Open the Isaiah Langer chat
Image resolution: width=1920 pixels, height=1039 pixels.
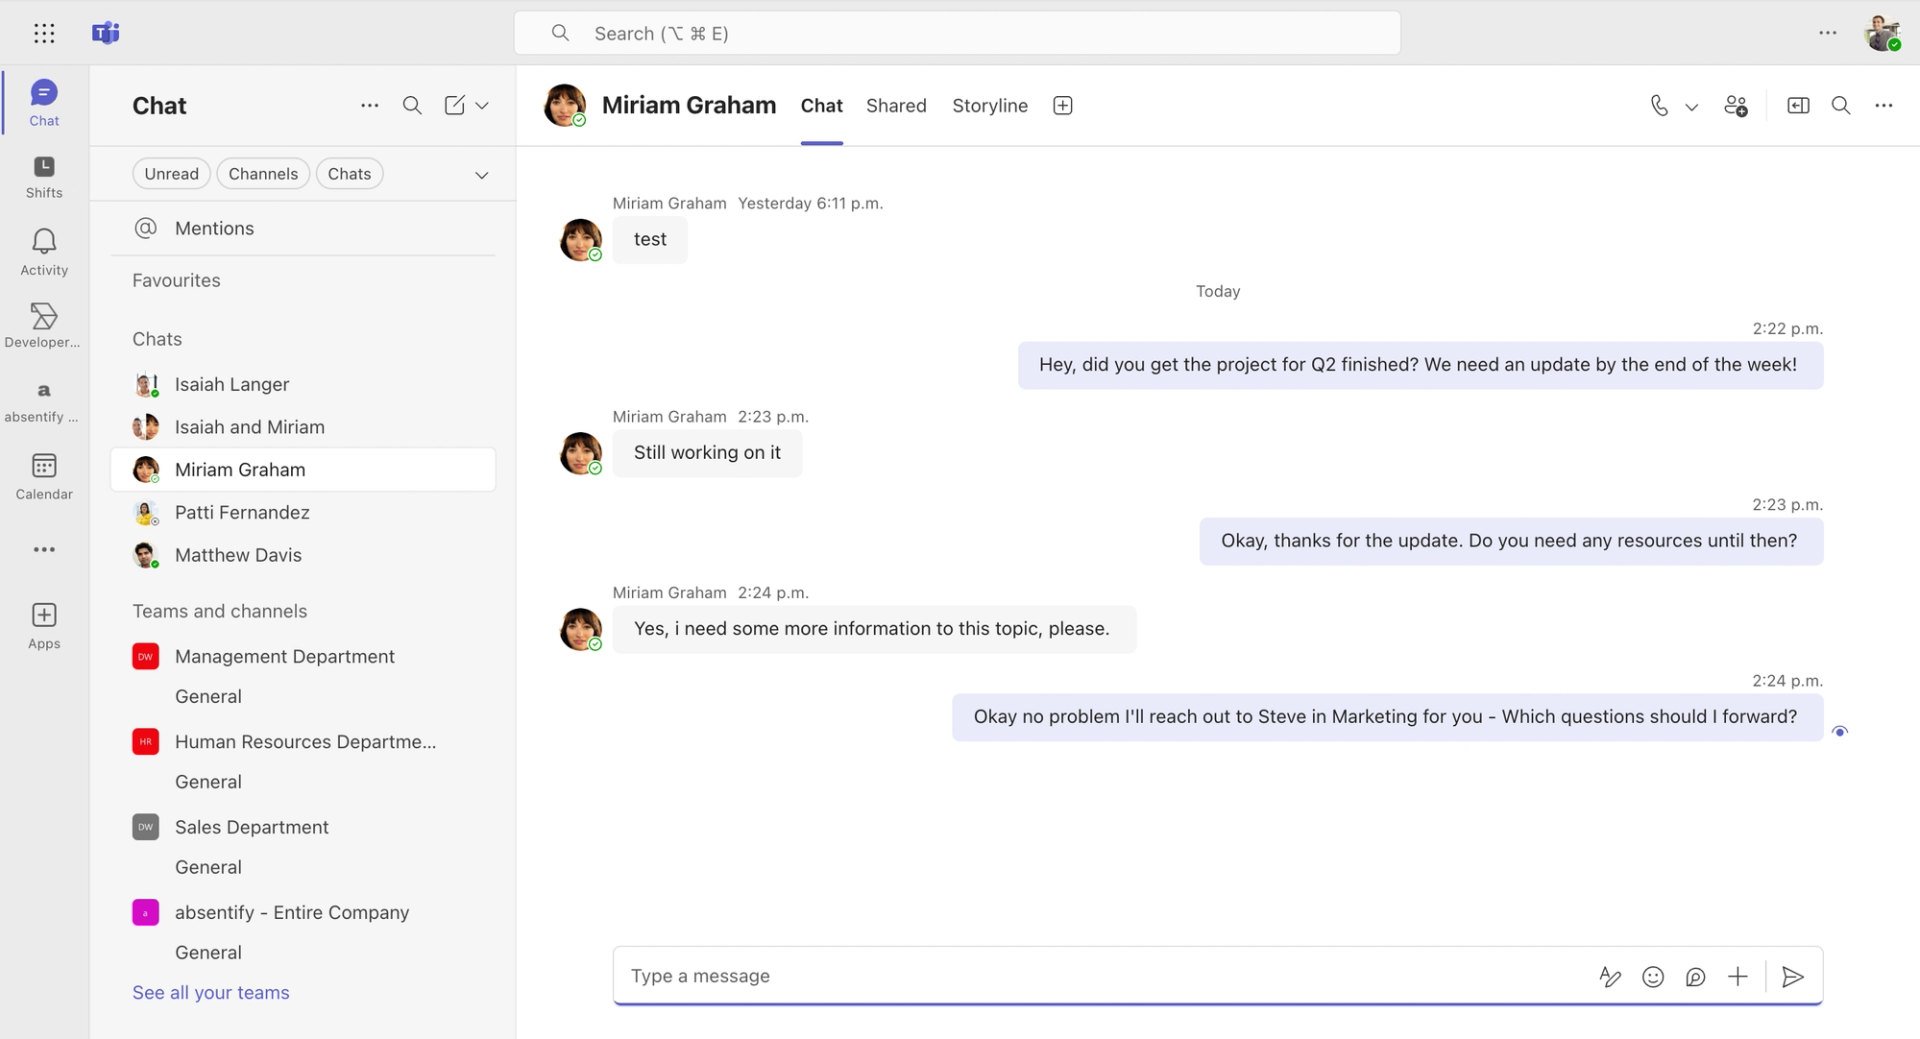[303, 384]
